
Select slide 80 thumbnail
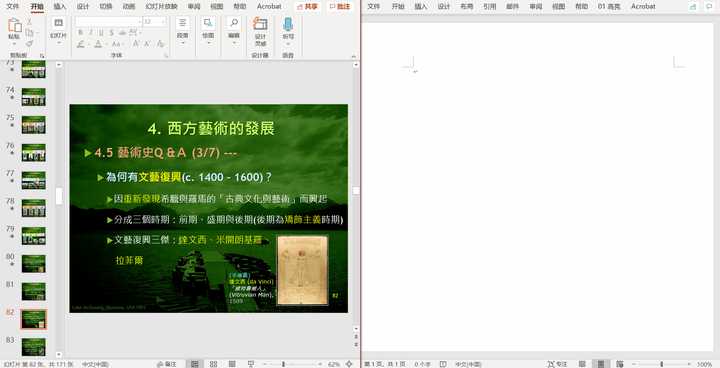point(34,264)
